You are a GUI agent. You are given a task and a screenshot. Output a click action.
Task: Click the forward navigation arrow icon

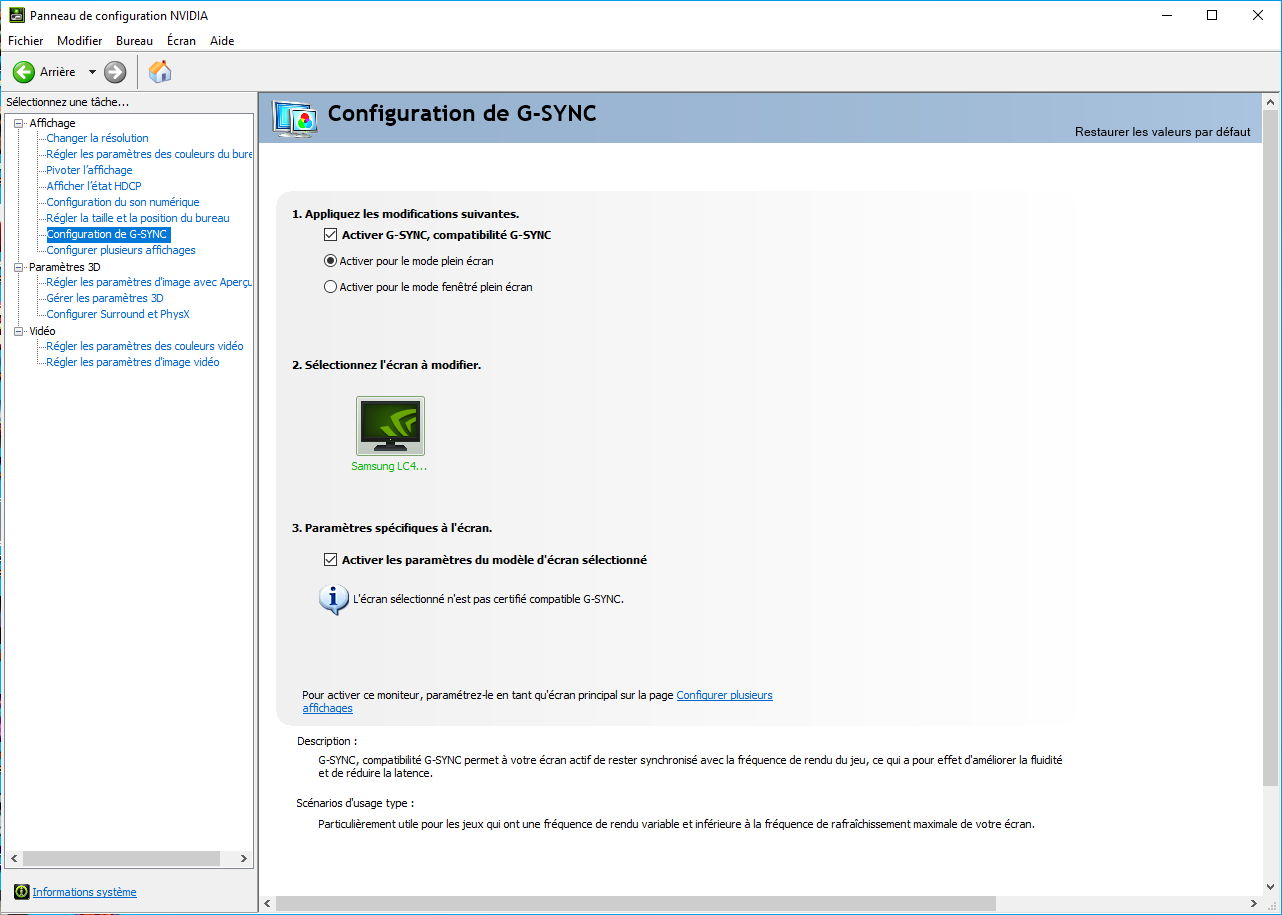pos(115,72)
